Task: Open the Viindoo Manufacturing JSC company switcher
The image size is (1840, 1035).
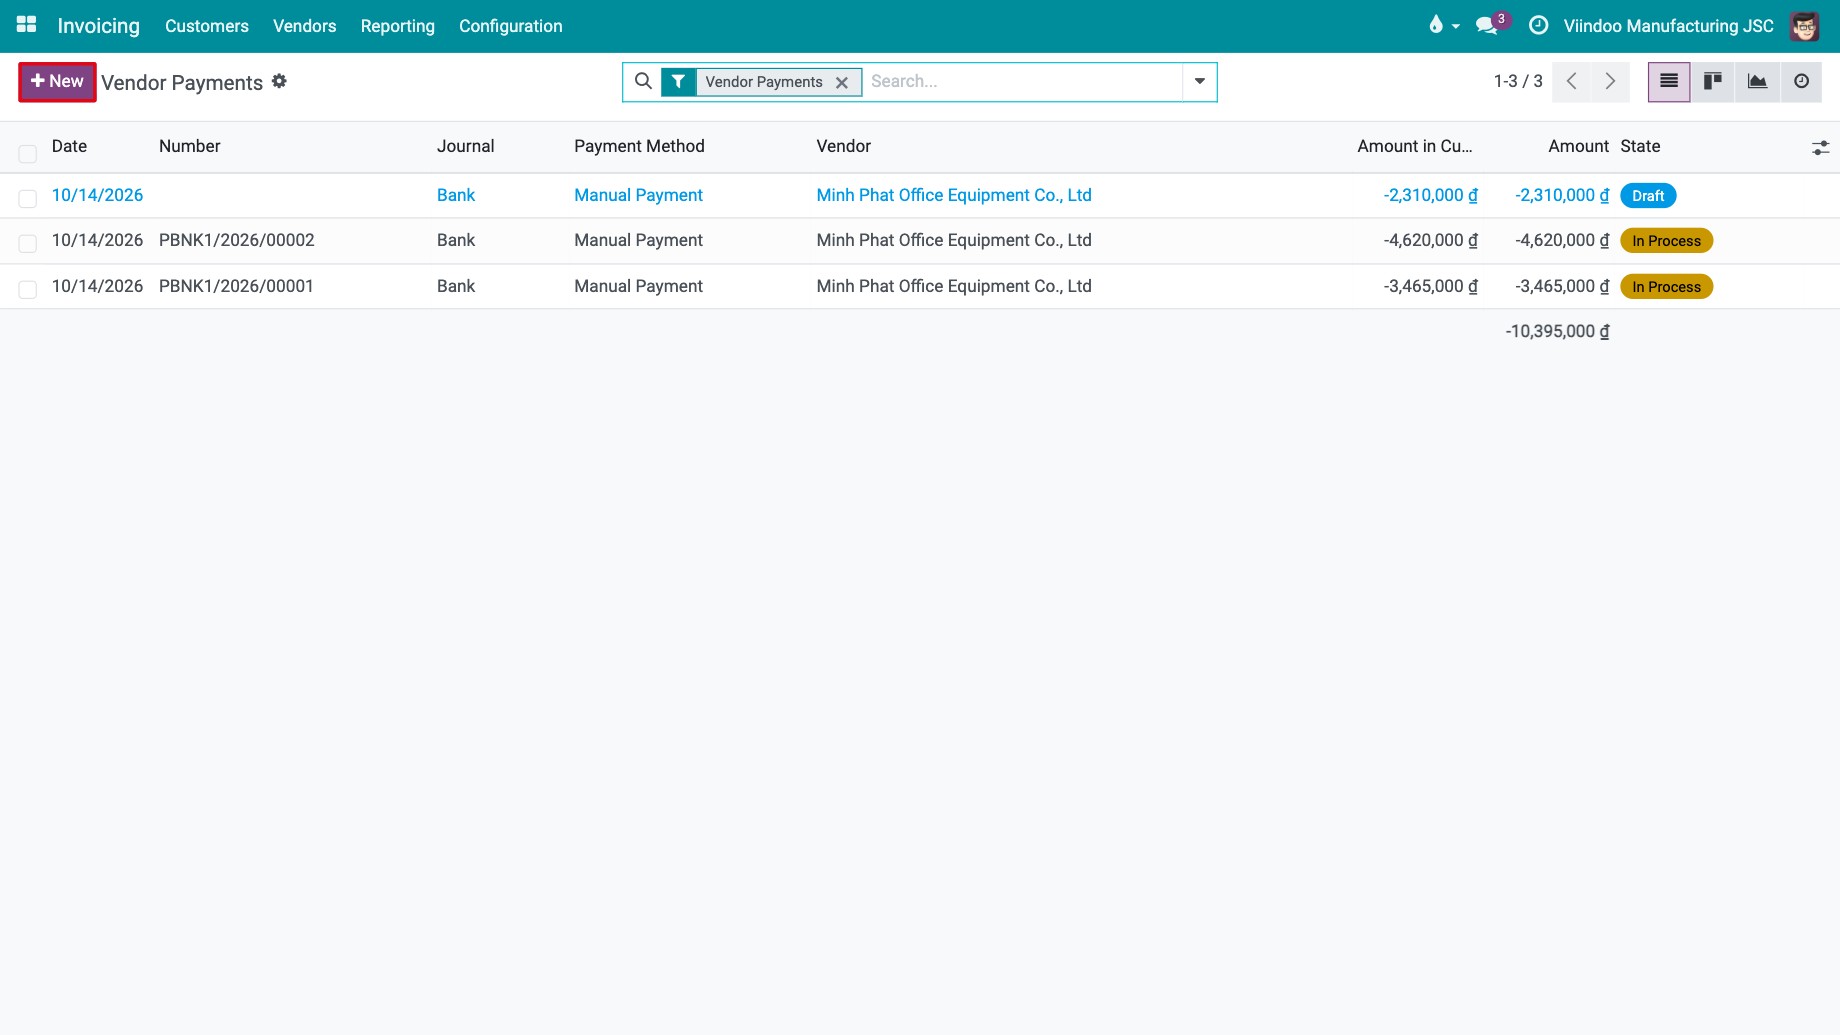Action: click(1668, 26)
